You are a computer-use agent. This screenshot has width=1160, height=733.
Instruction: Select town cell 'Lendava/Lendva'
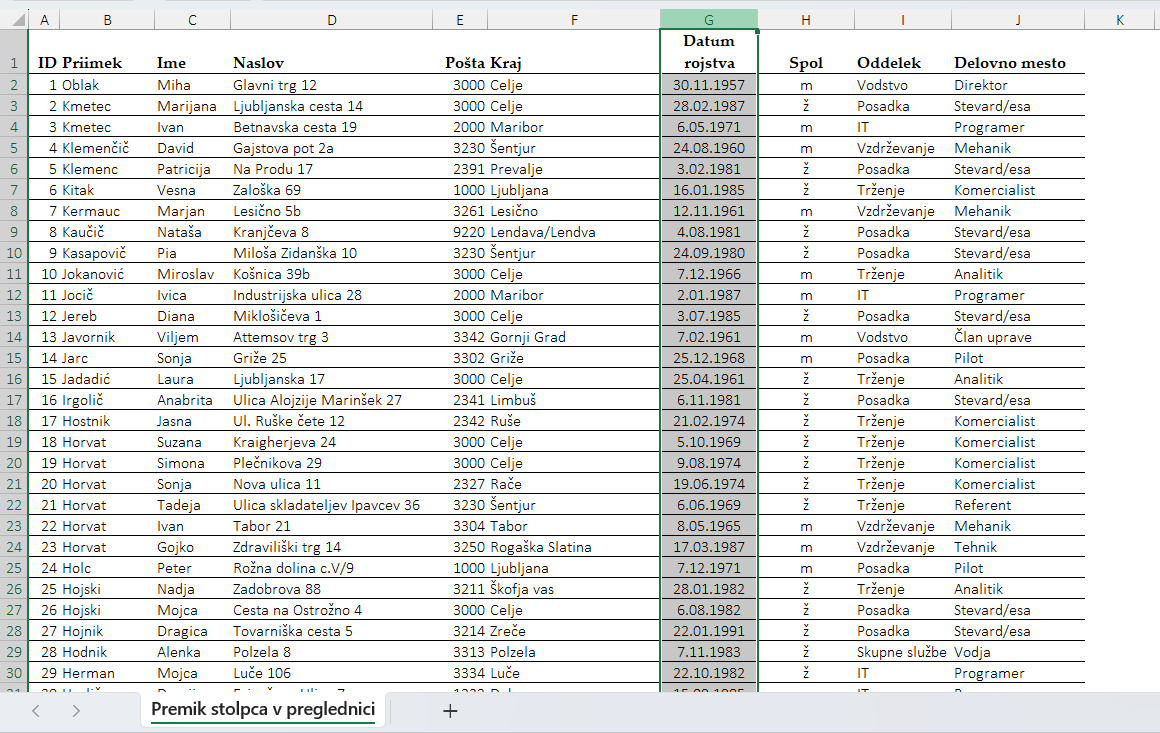573,232
